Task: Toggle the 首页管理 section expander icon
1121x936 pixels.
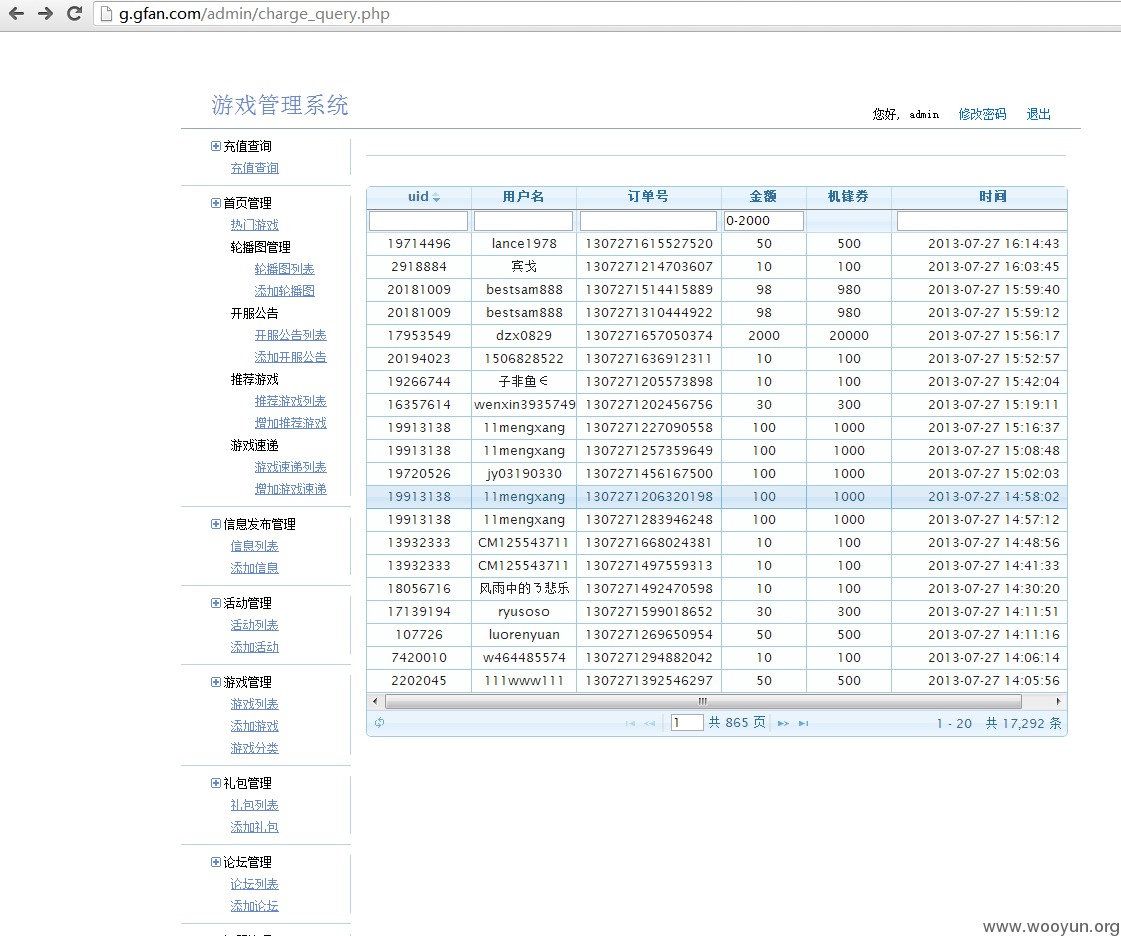Action: [215, 203]
